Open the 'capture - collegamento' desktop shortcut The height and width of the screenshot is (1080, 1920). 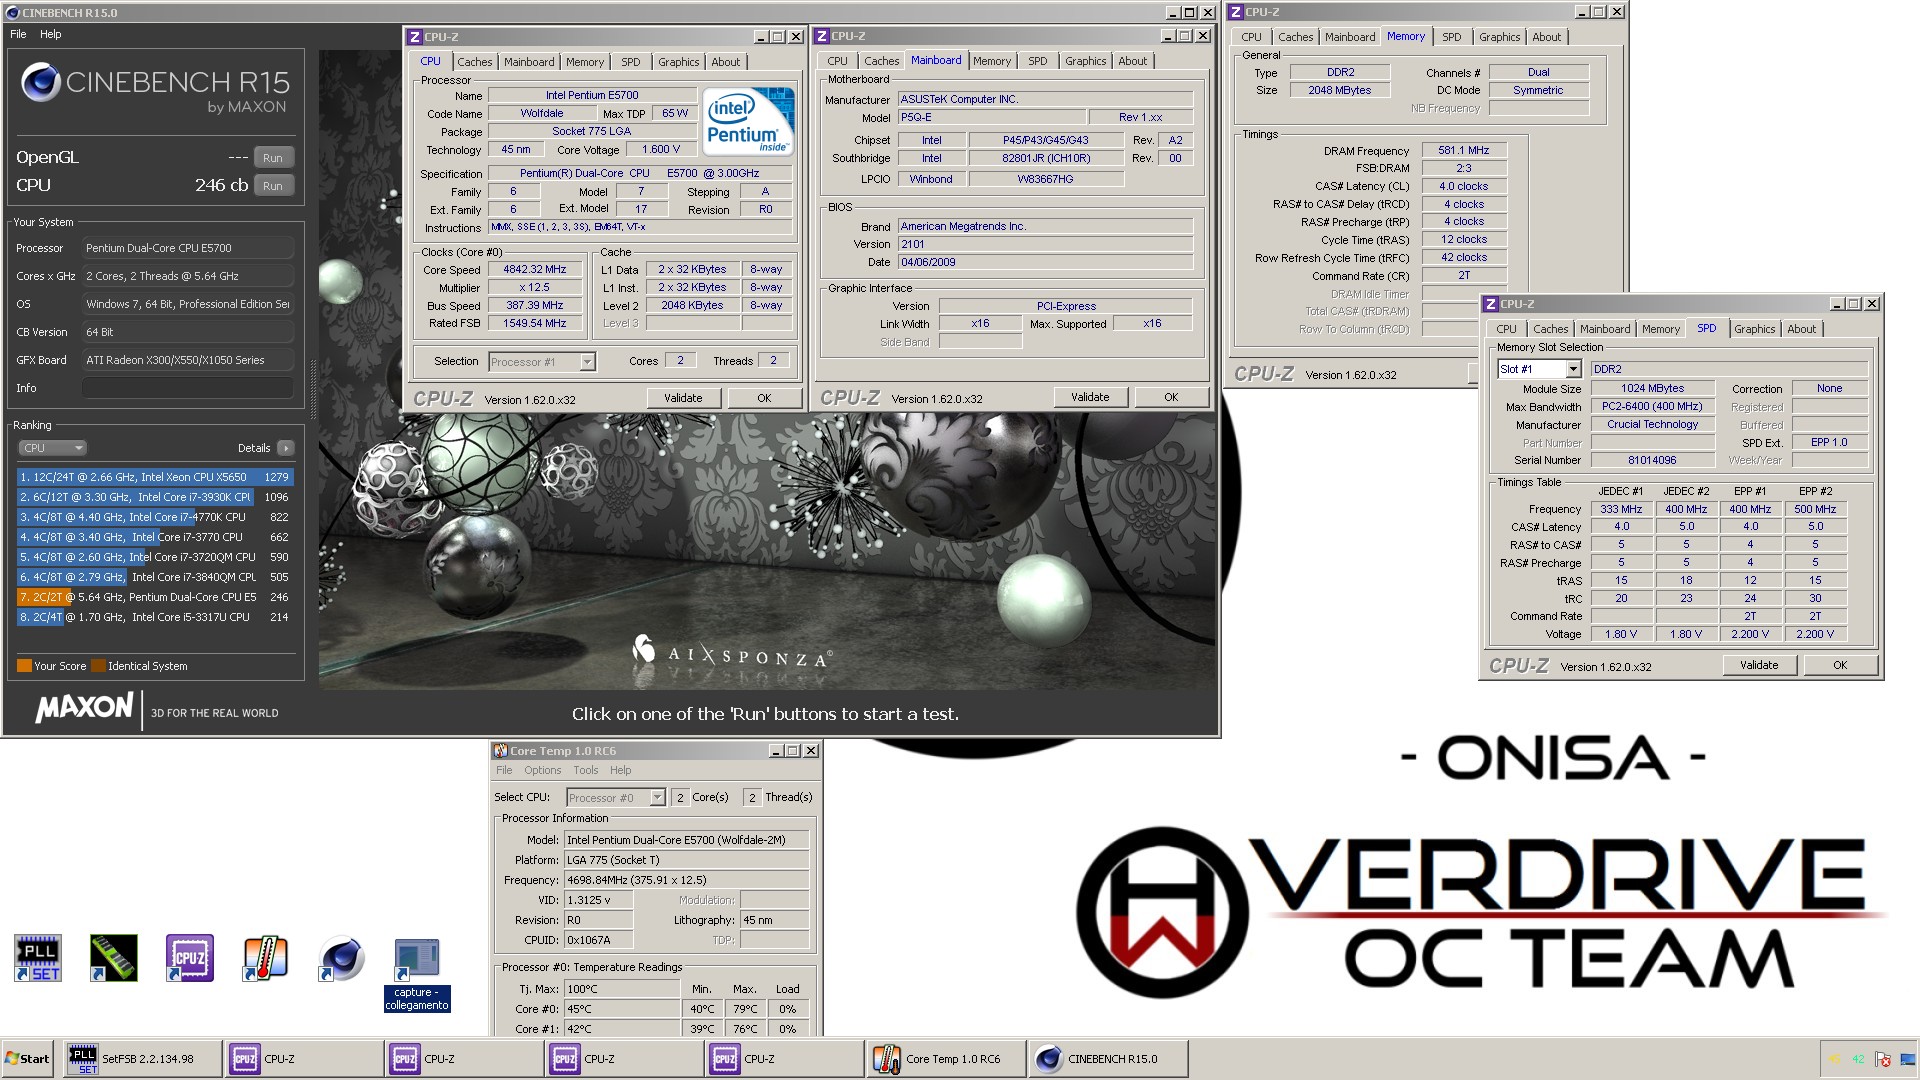(x=417, y=975)
